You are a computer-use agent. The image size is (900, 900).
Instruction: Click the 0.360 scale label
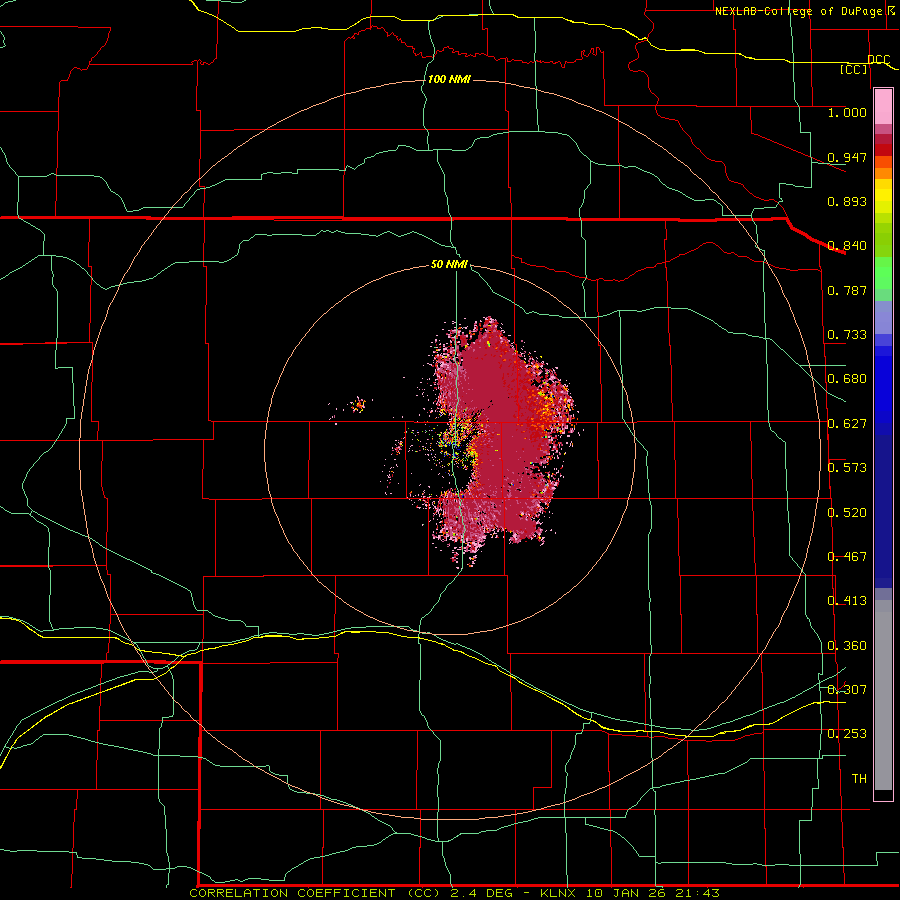(847, 646)
